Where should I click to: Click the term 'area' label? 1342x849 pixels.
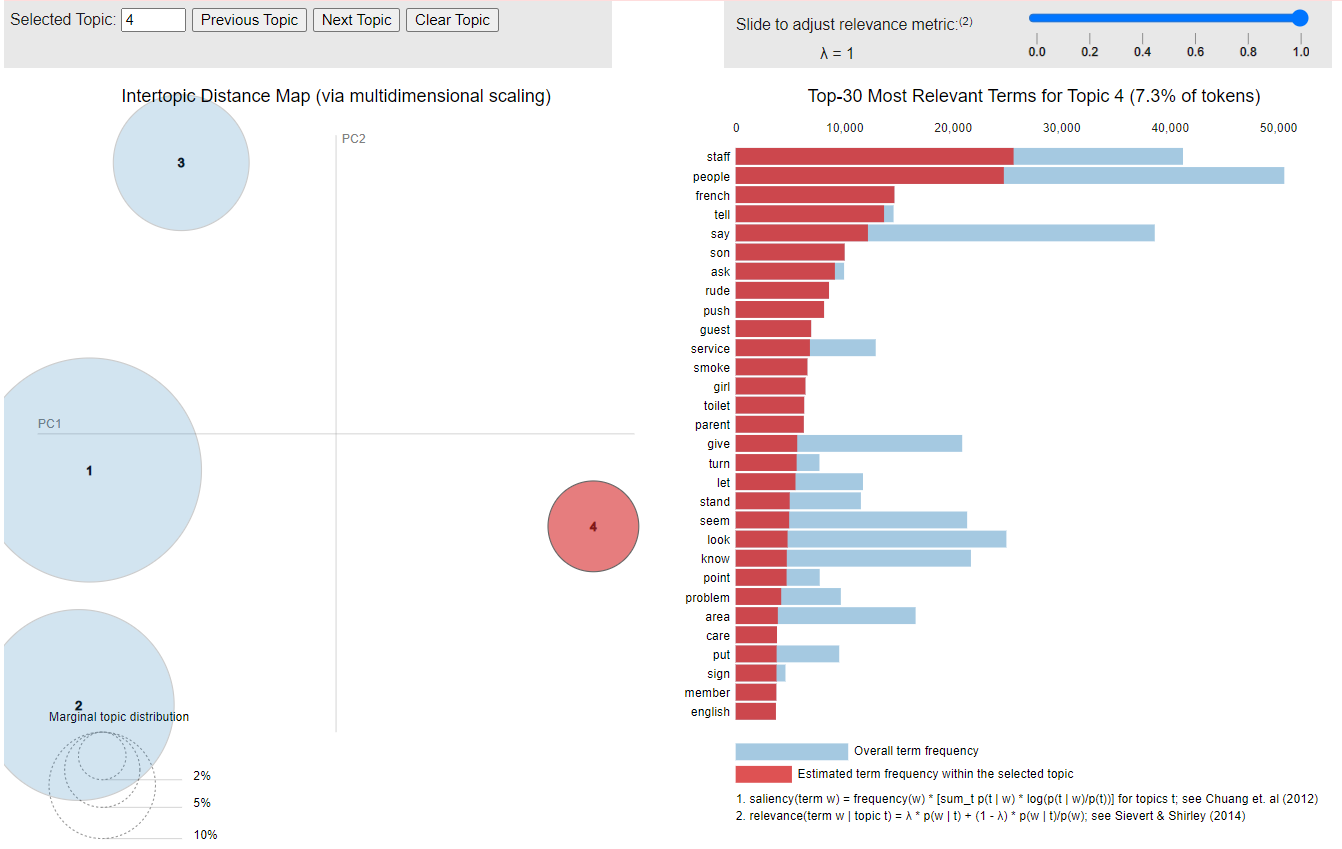[x=718, y=616]
